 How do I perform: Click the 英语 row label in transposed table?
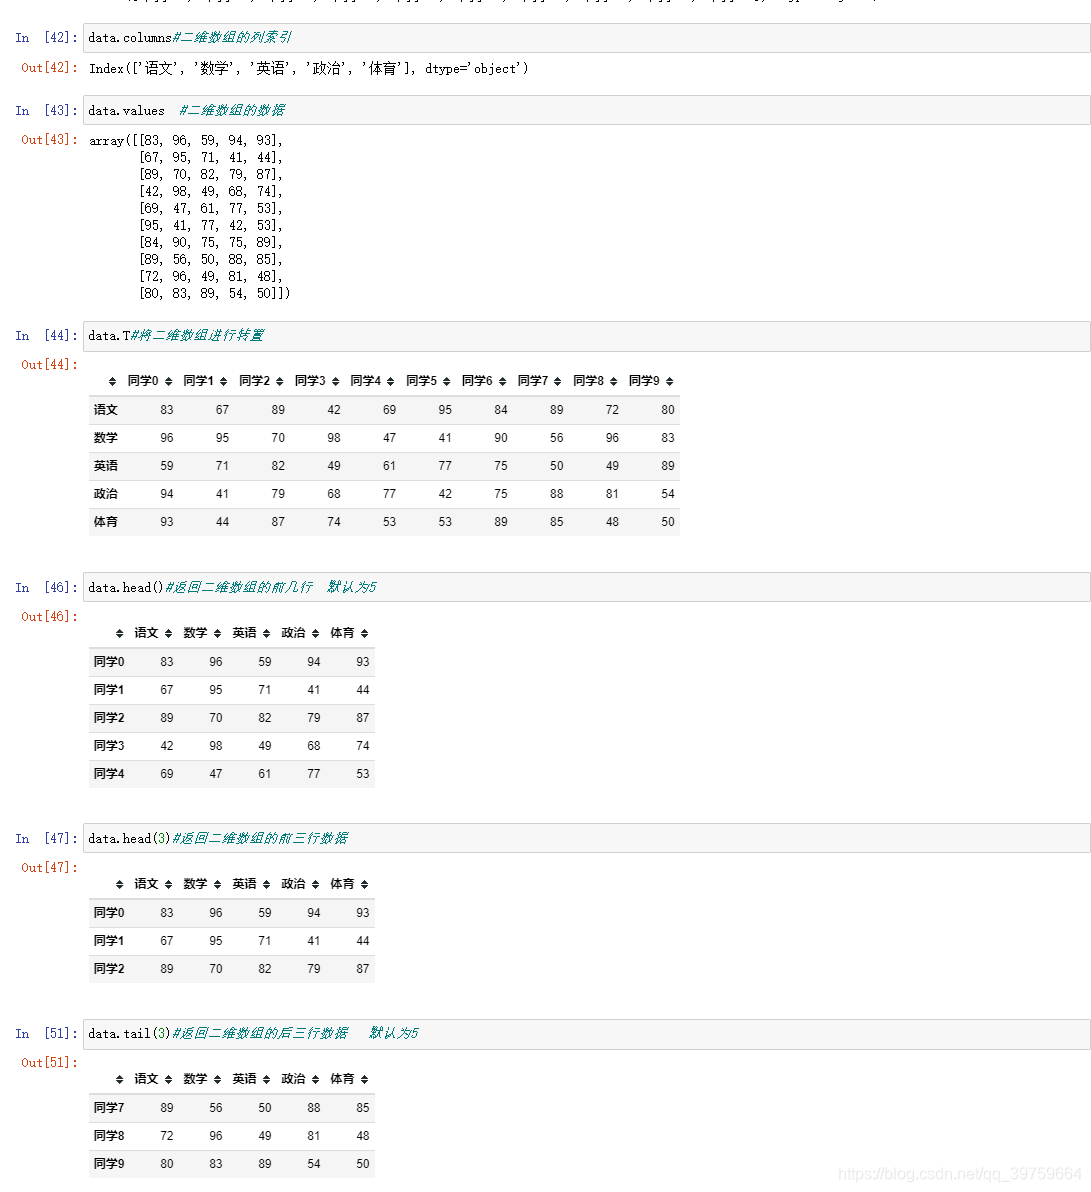pos(106,466)
